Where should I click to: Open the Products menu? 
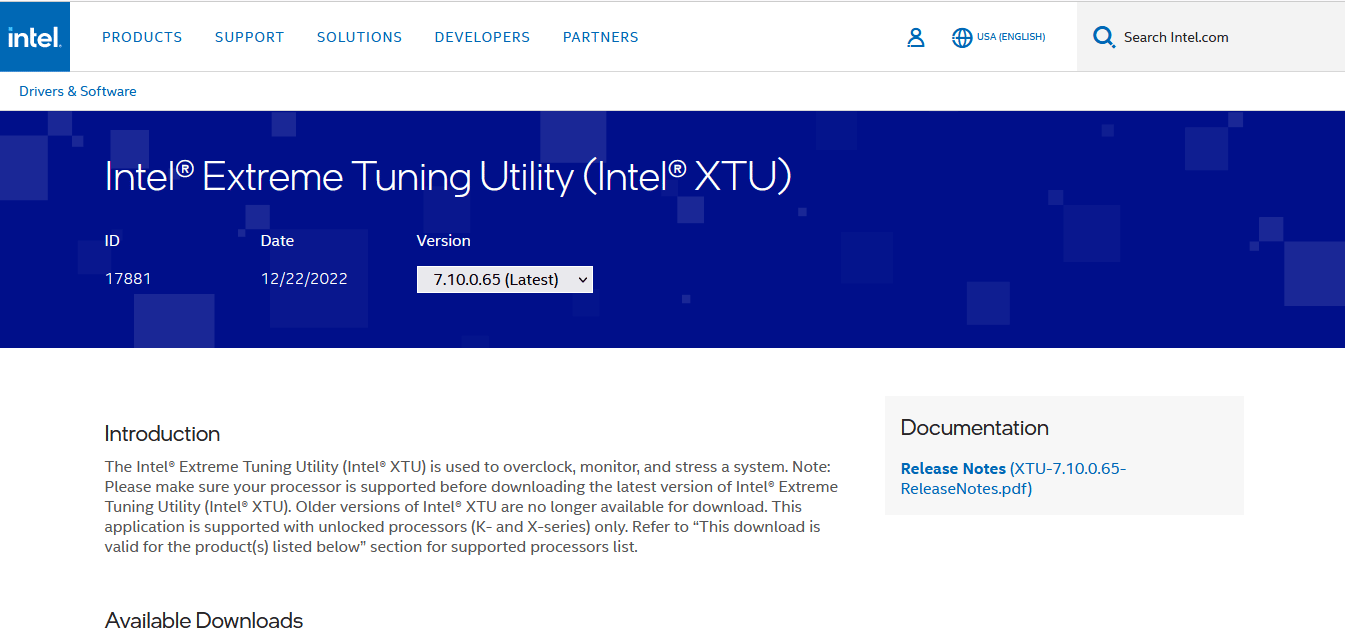[x=142, y=37]
